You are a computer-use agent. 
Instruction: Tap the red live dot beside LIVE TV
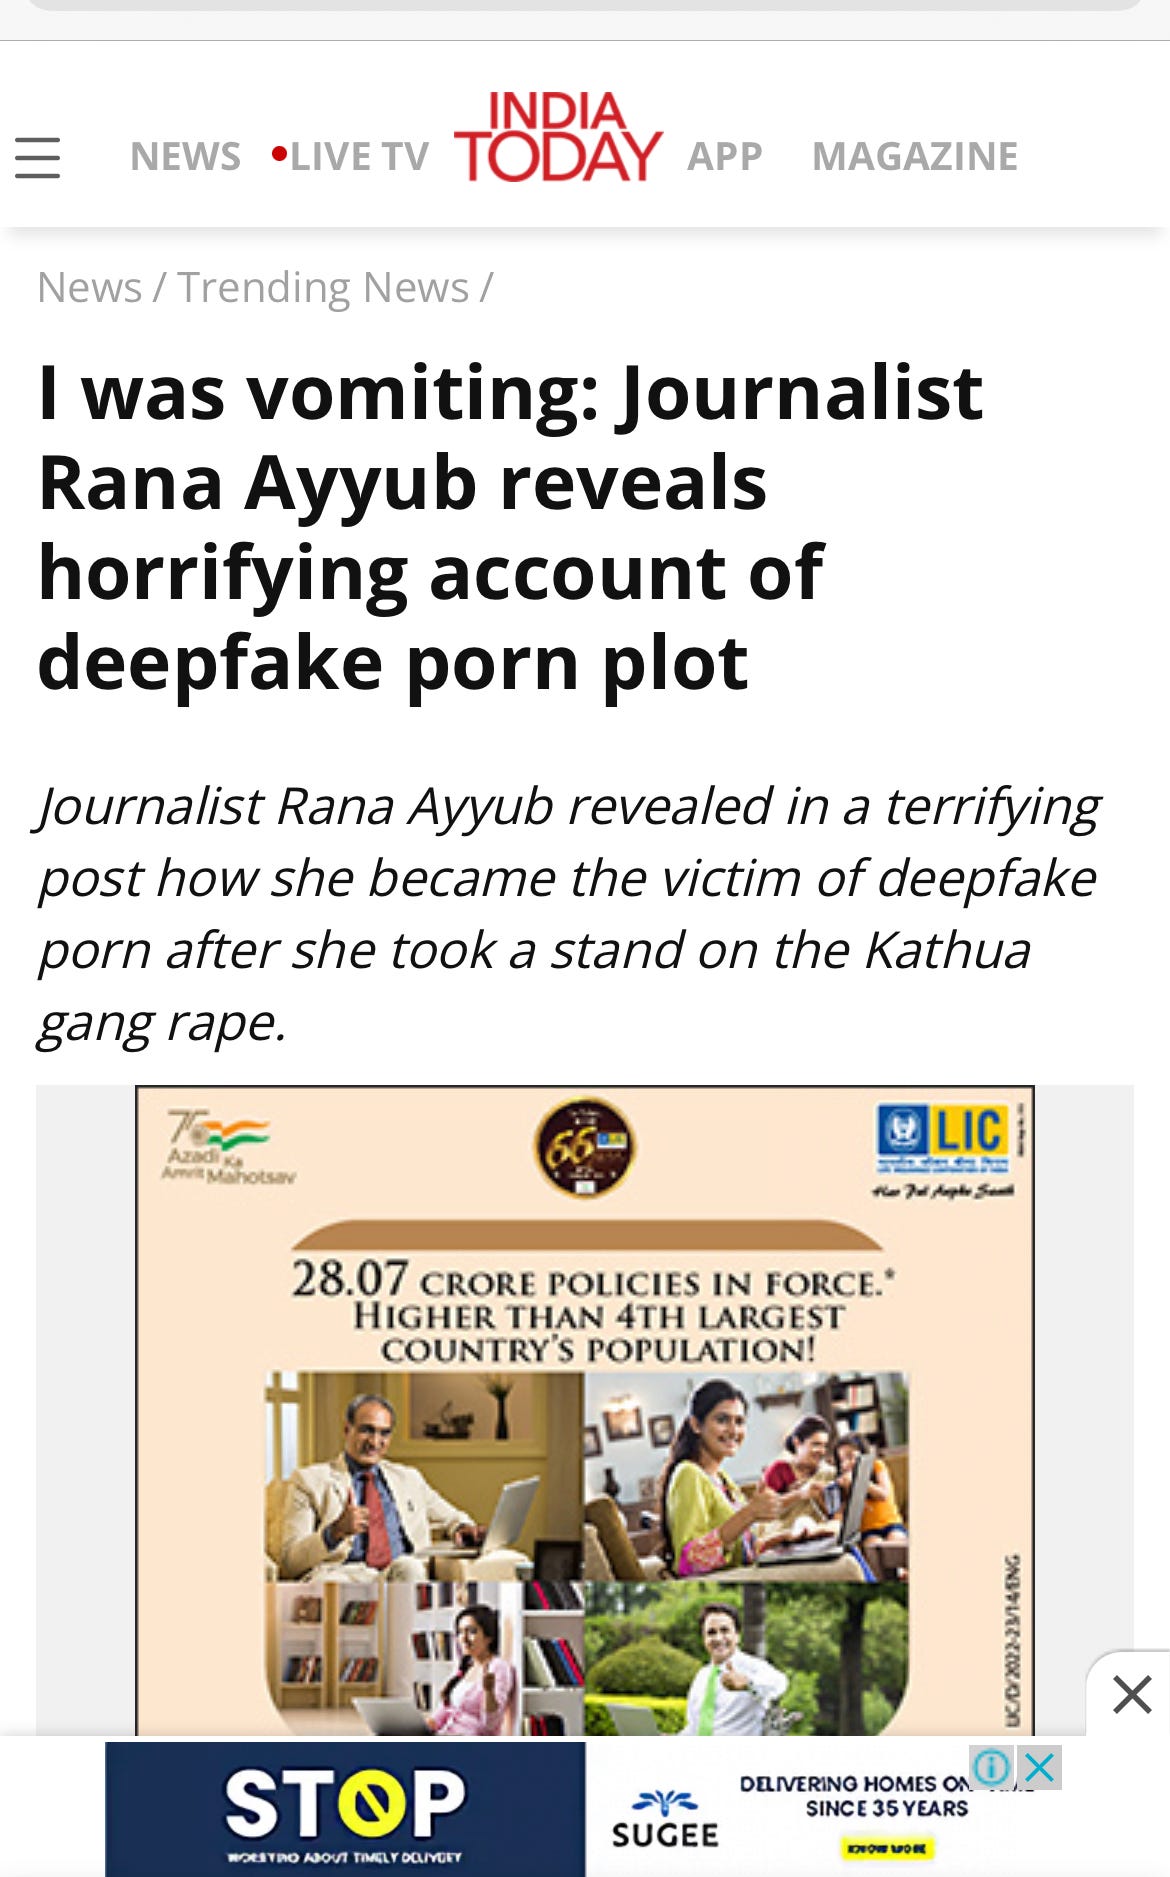coord(280,155)
